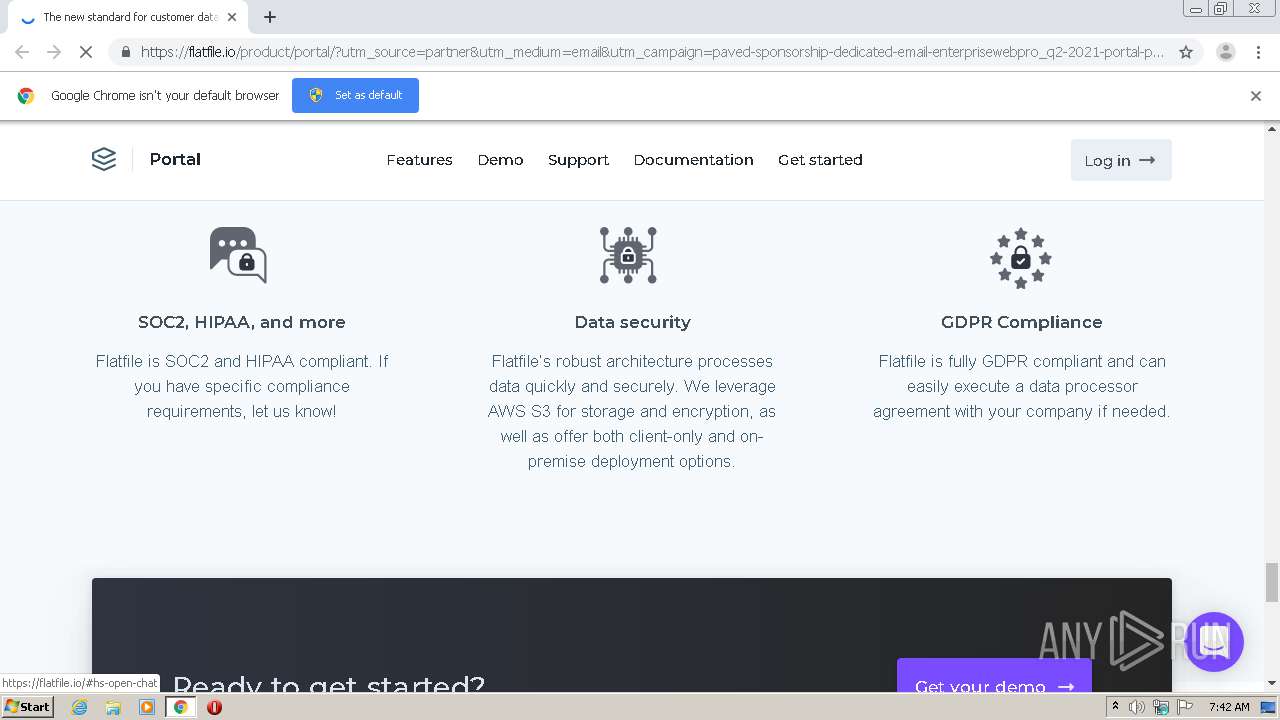Click the vertical scrollbar thumb
Viewport: 1280px width, 720px height.
coord(1272,582)
